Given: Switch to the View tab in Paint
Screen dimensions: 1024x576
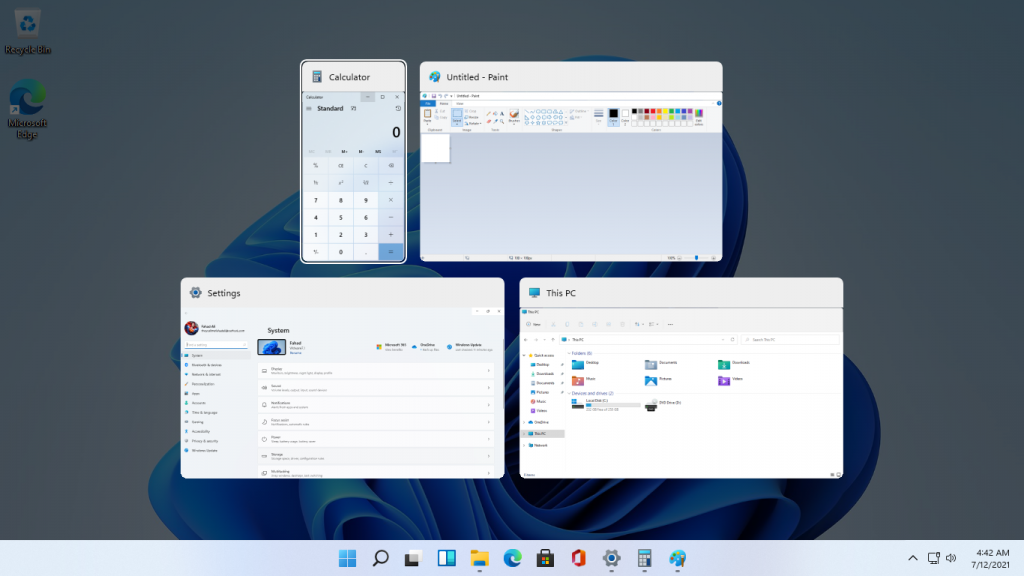Looking at the screenshot, I should click(460, 101).
